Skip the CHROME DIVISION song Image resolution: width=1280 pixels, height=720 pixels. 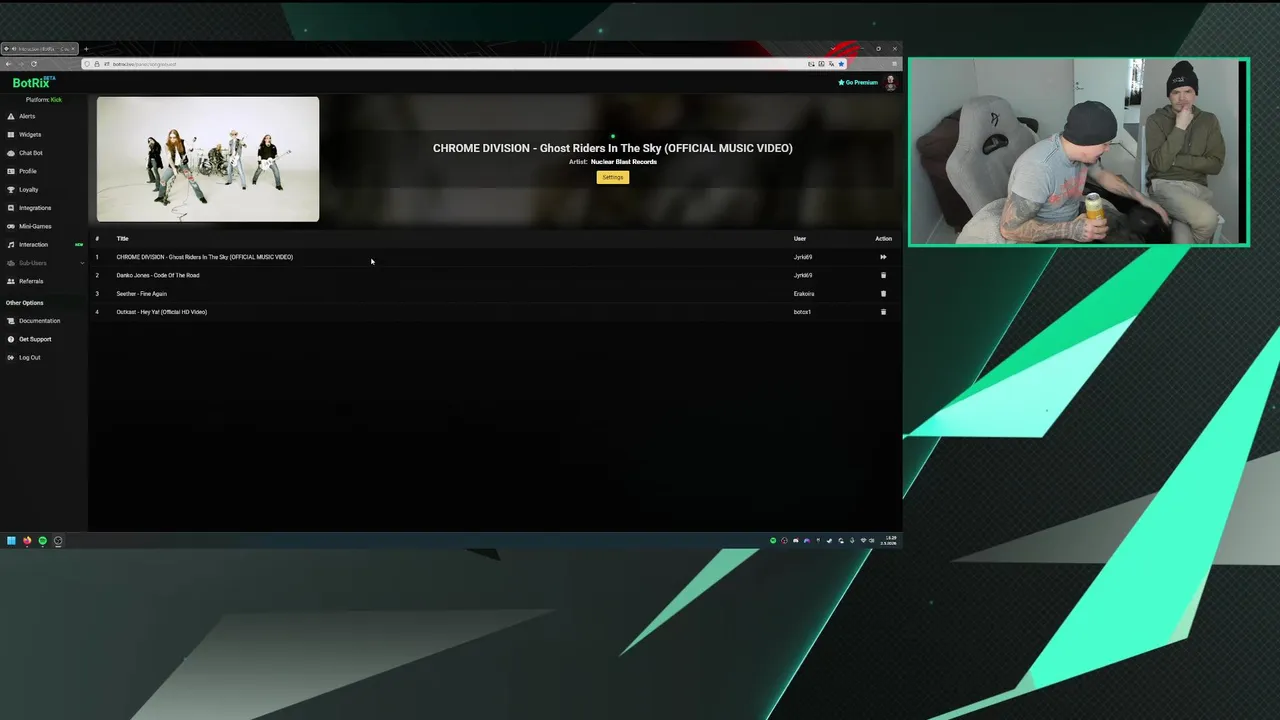click(883, 257)
